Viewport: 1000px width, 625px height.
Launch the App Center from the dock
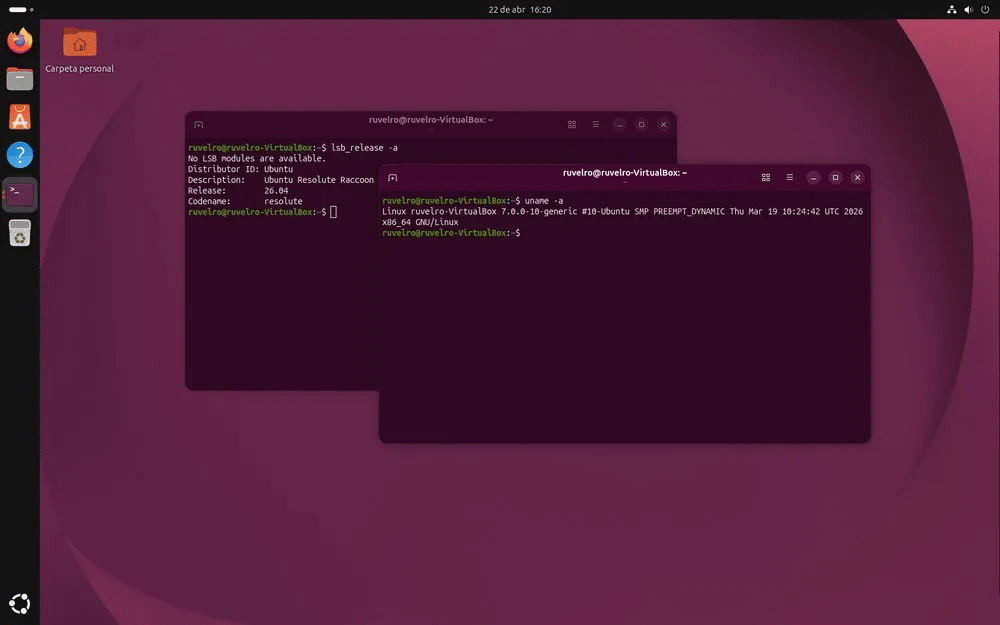coord(20,117)
